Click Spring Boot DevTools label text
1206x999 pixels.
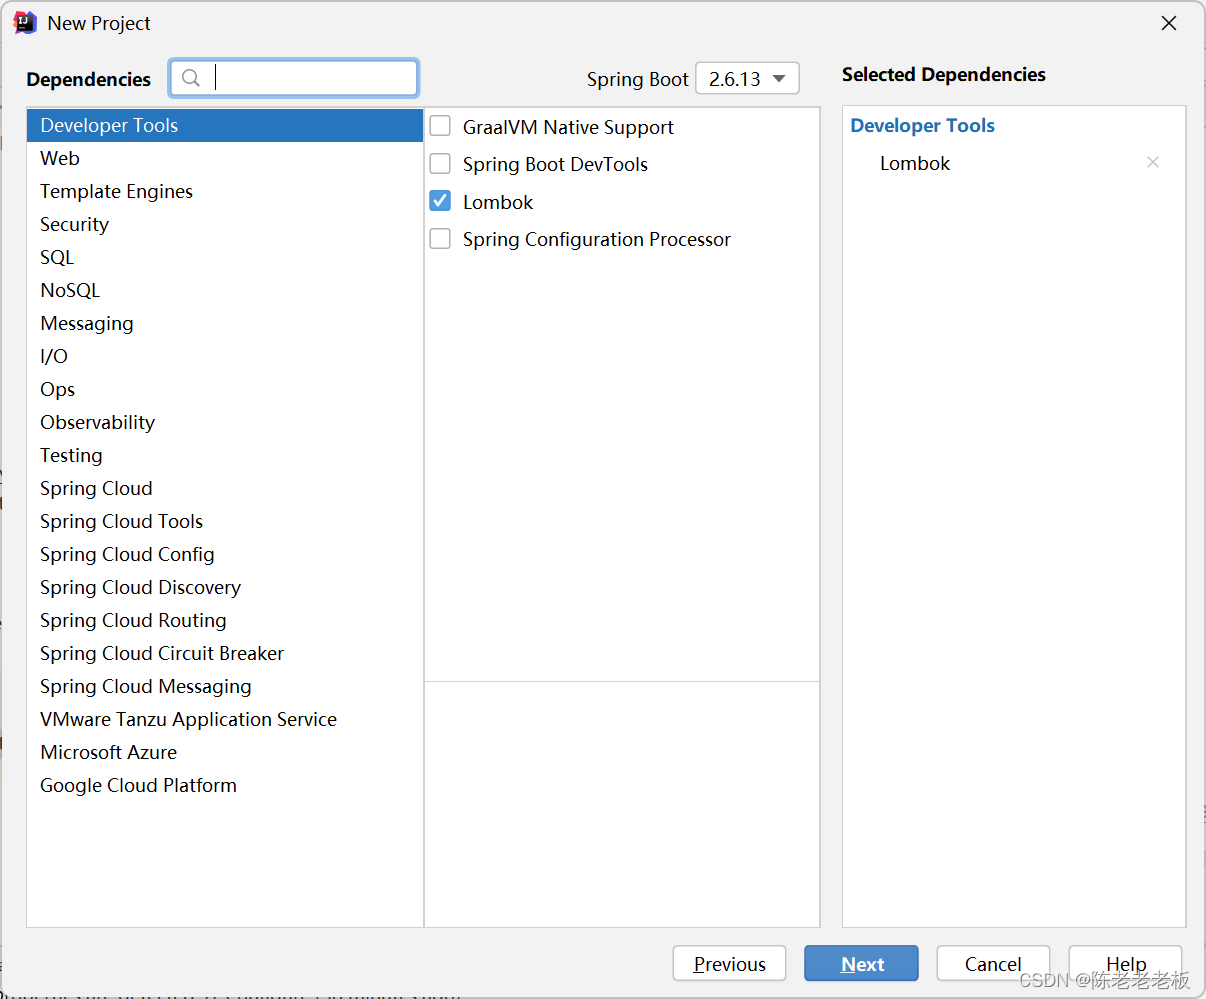(555, 164)
